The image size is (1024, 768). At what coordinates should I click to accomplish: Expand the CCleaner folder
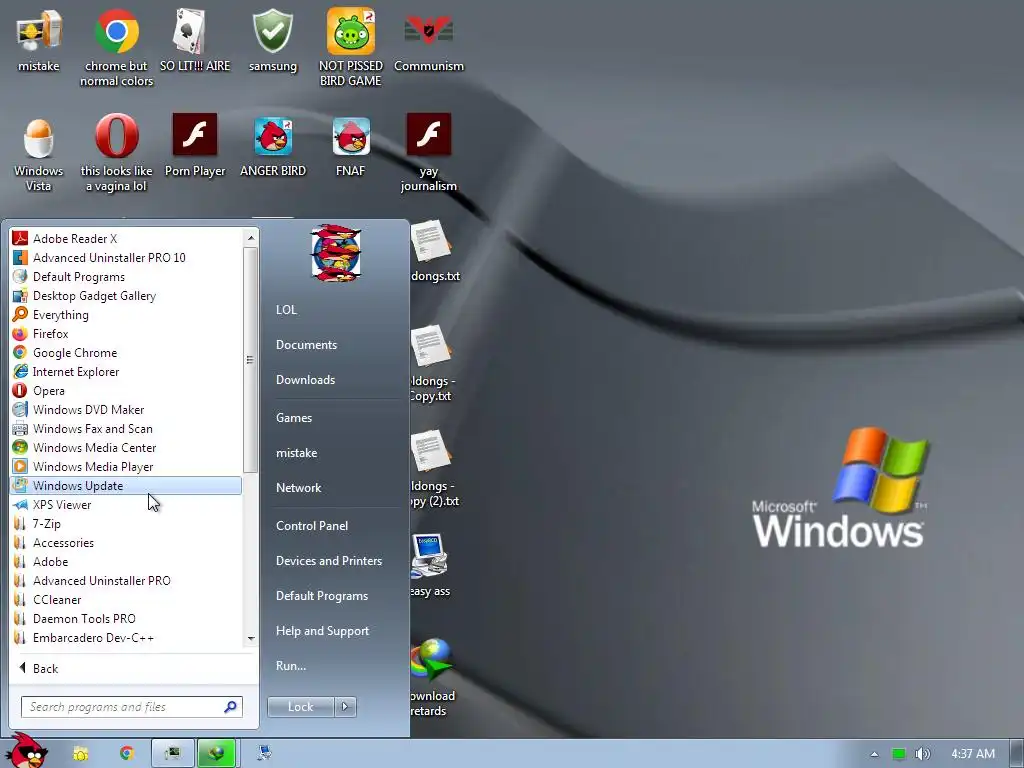coord(126,599)
